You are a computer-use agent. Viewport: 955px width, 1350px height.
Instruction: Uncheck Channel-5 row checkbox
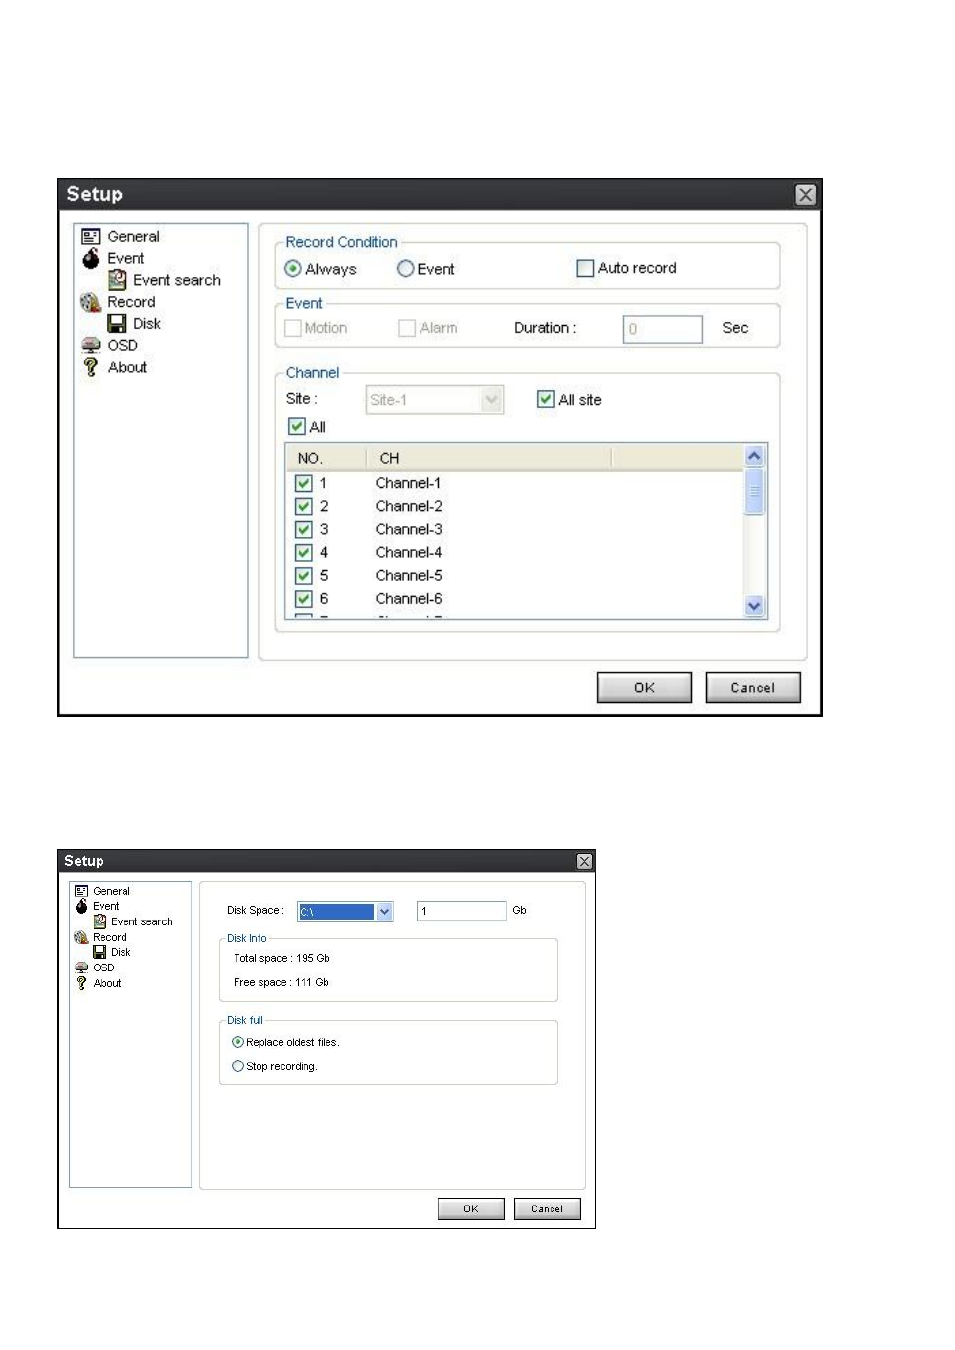coord(304,575)
